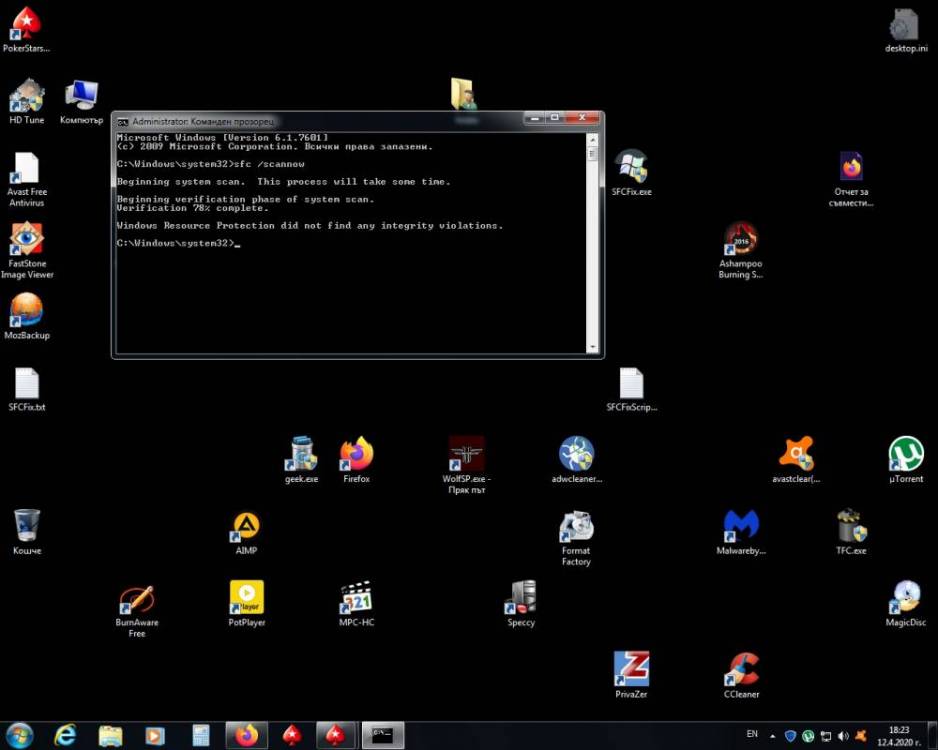
Task: Switch to second PokerStars taskbar button
Action: [x=336, y=735]
